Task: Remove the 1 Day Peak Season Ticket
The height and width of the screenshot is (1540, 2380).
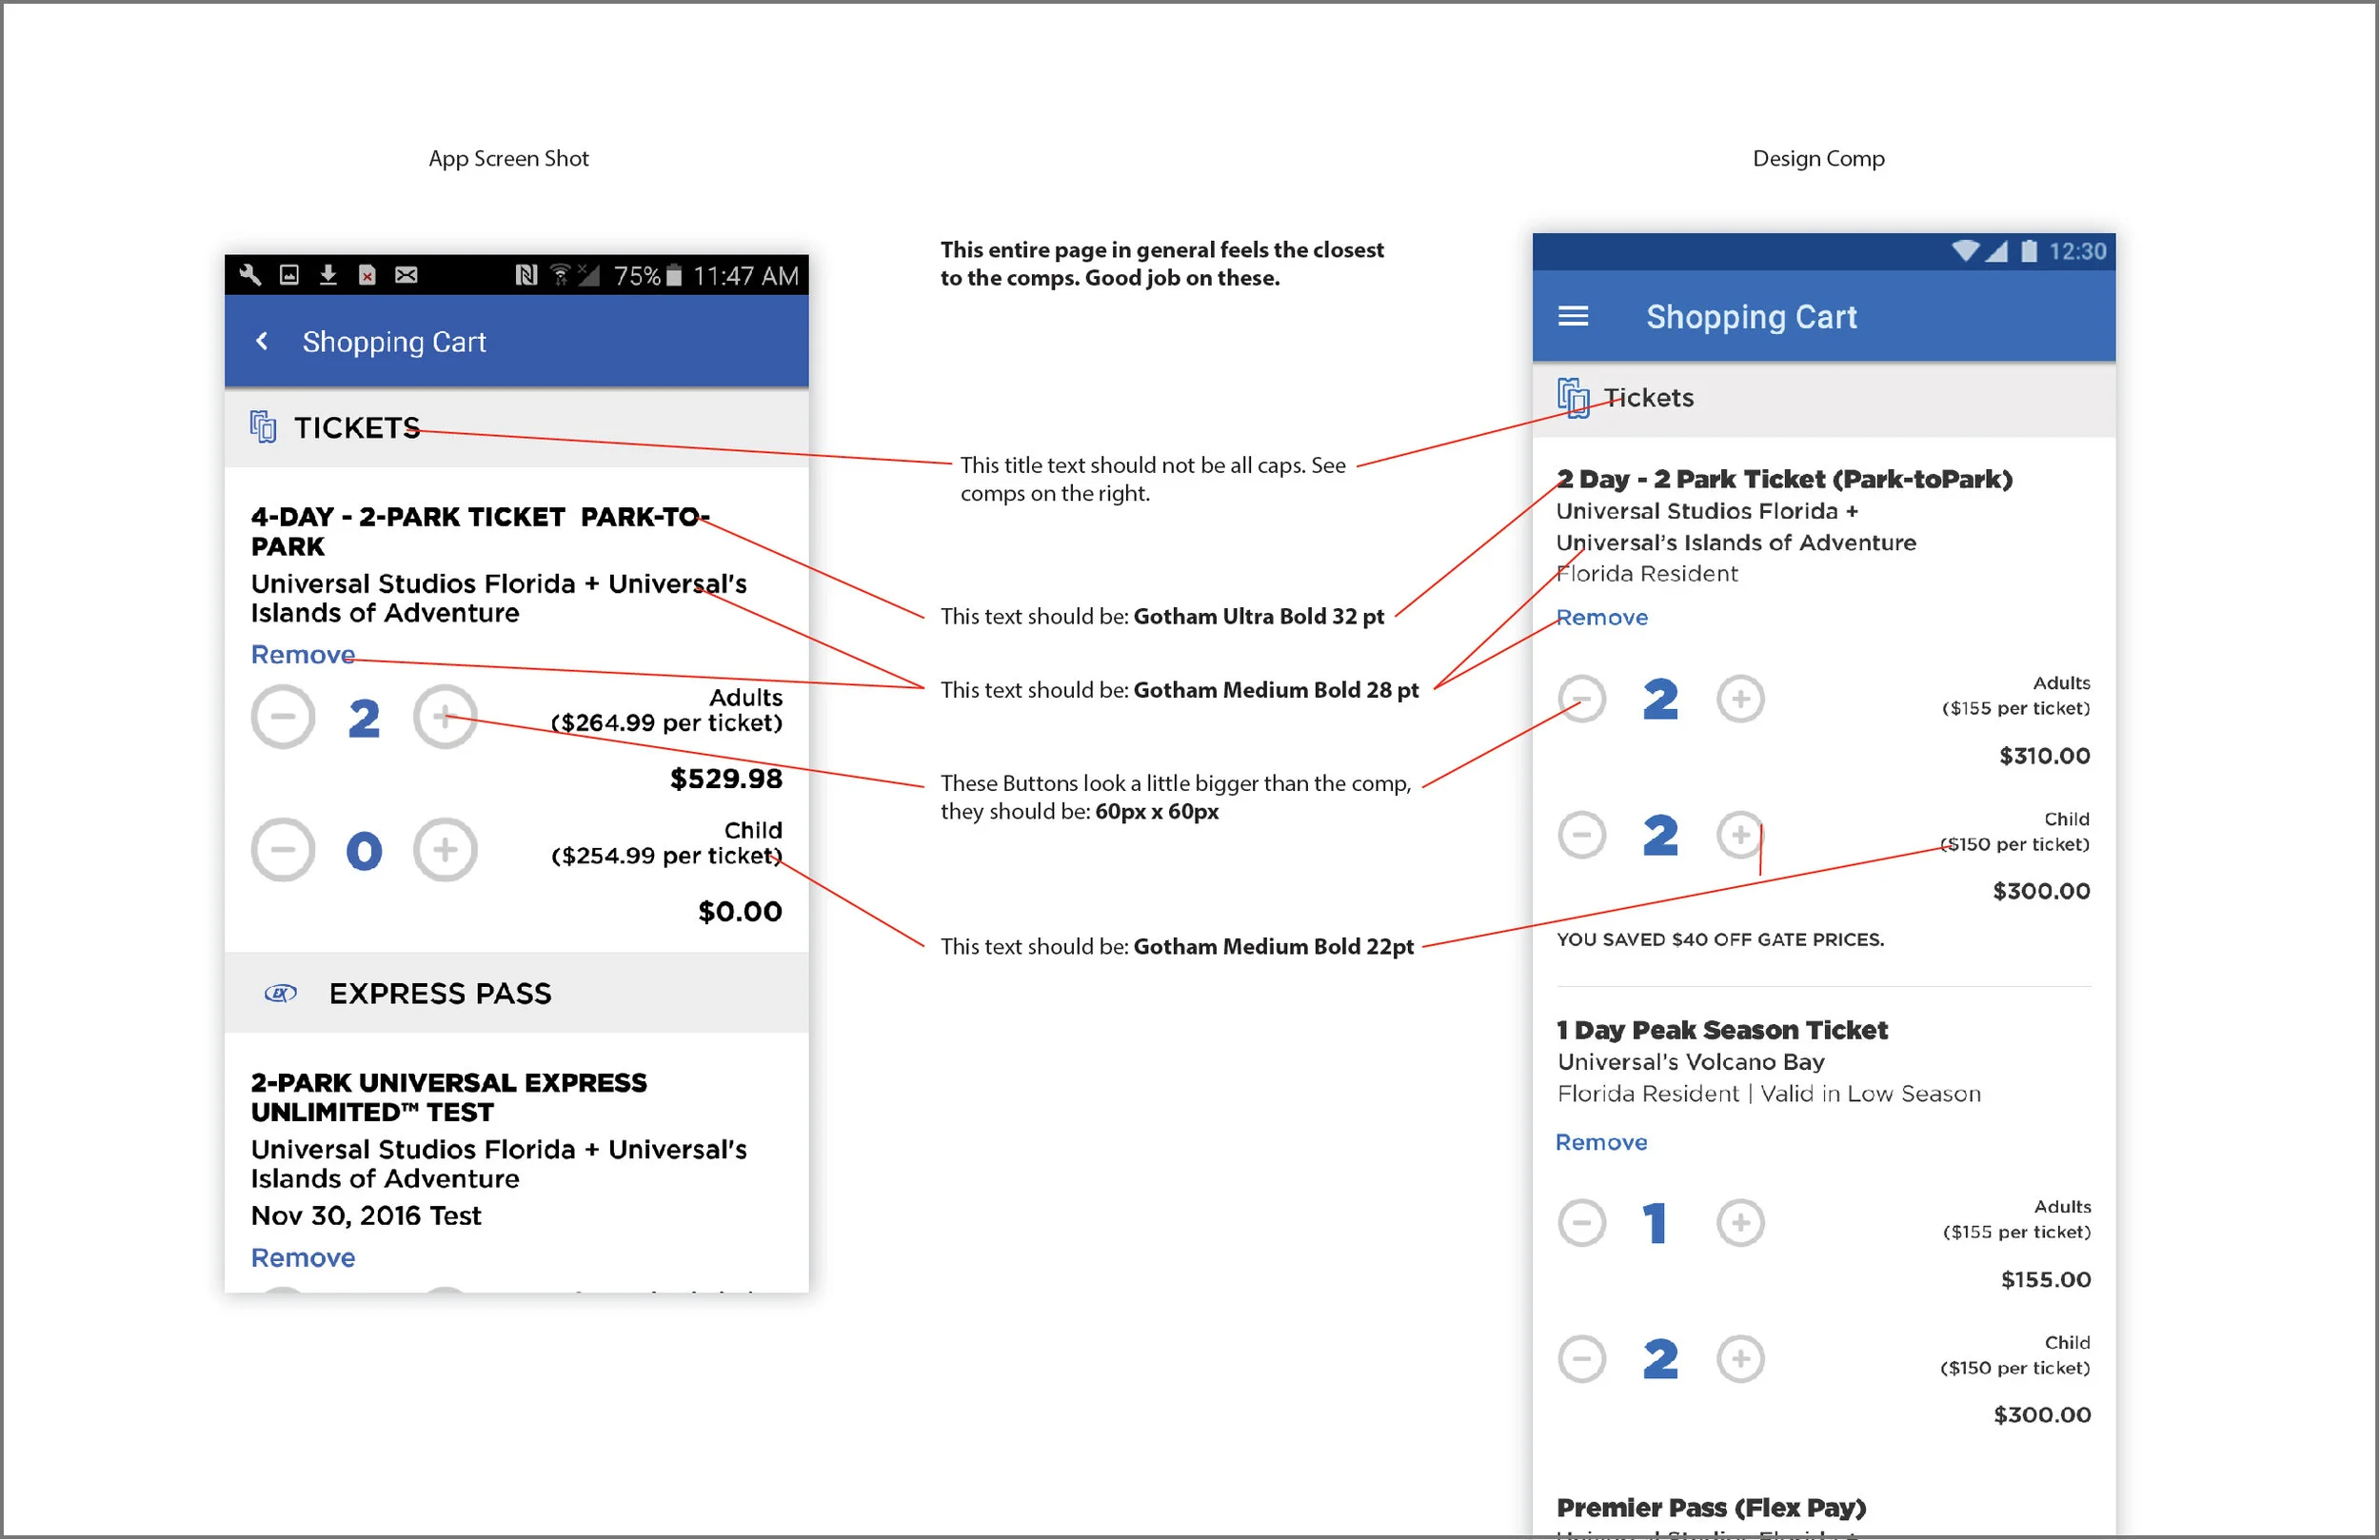Action: (1602, 1143)
